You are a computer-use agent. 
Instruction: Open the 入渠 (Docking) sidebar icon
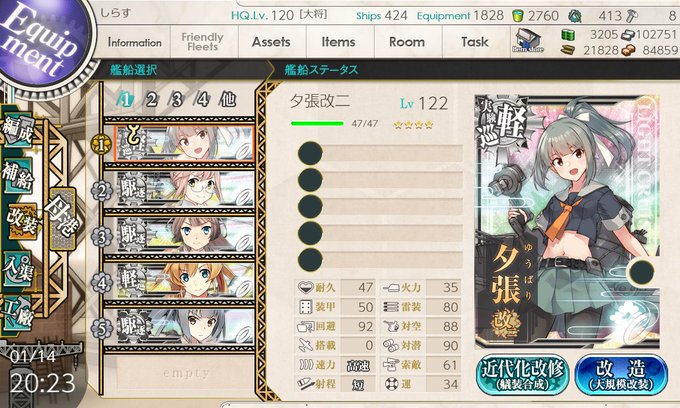click(x=17, y=269)
